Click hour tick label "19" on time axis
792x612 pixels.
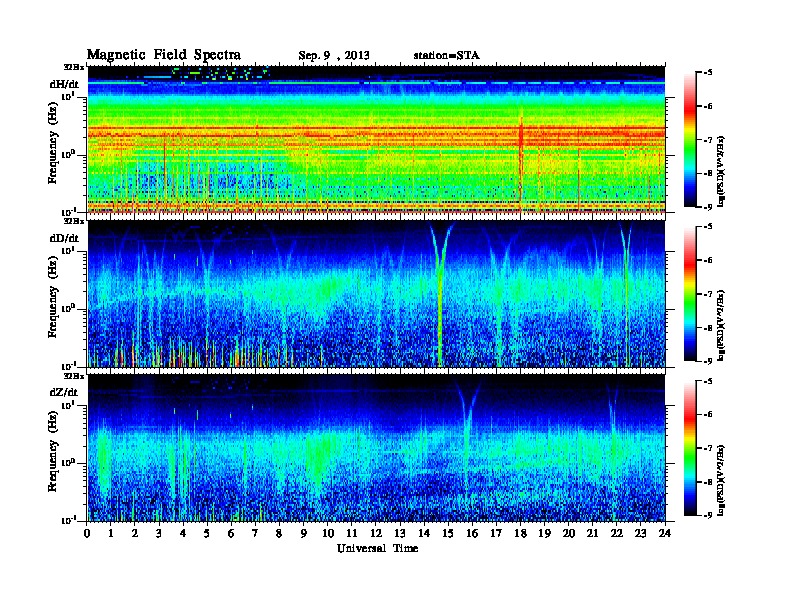pos(544,533)
